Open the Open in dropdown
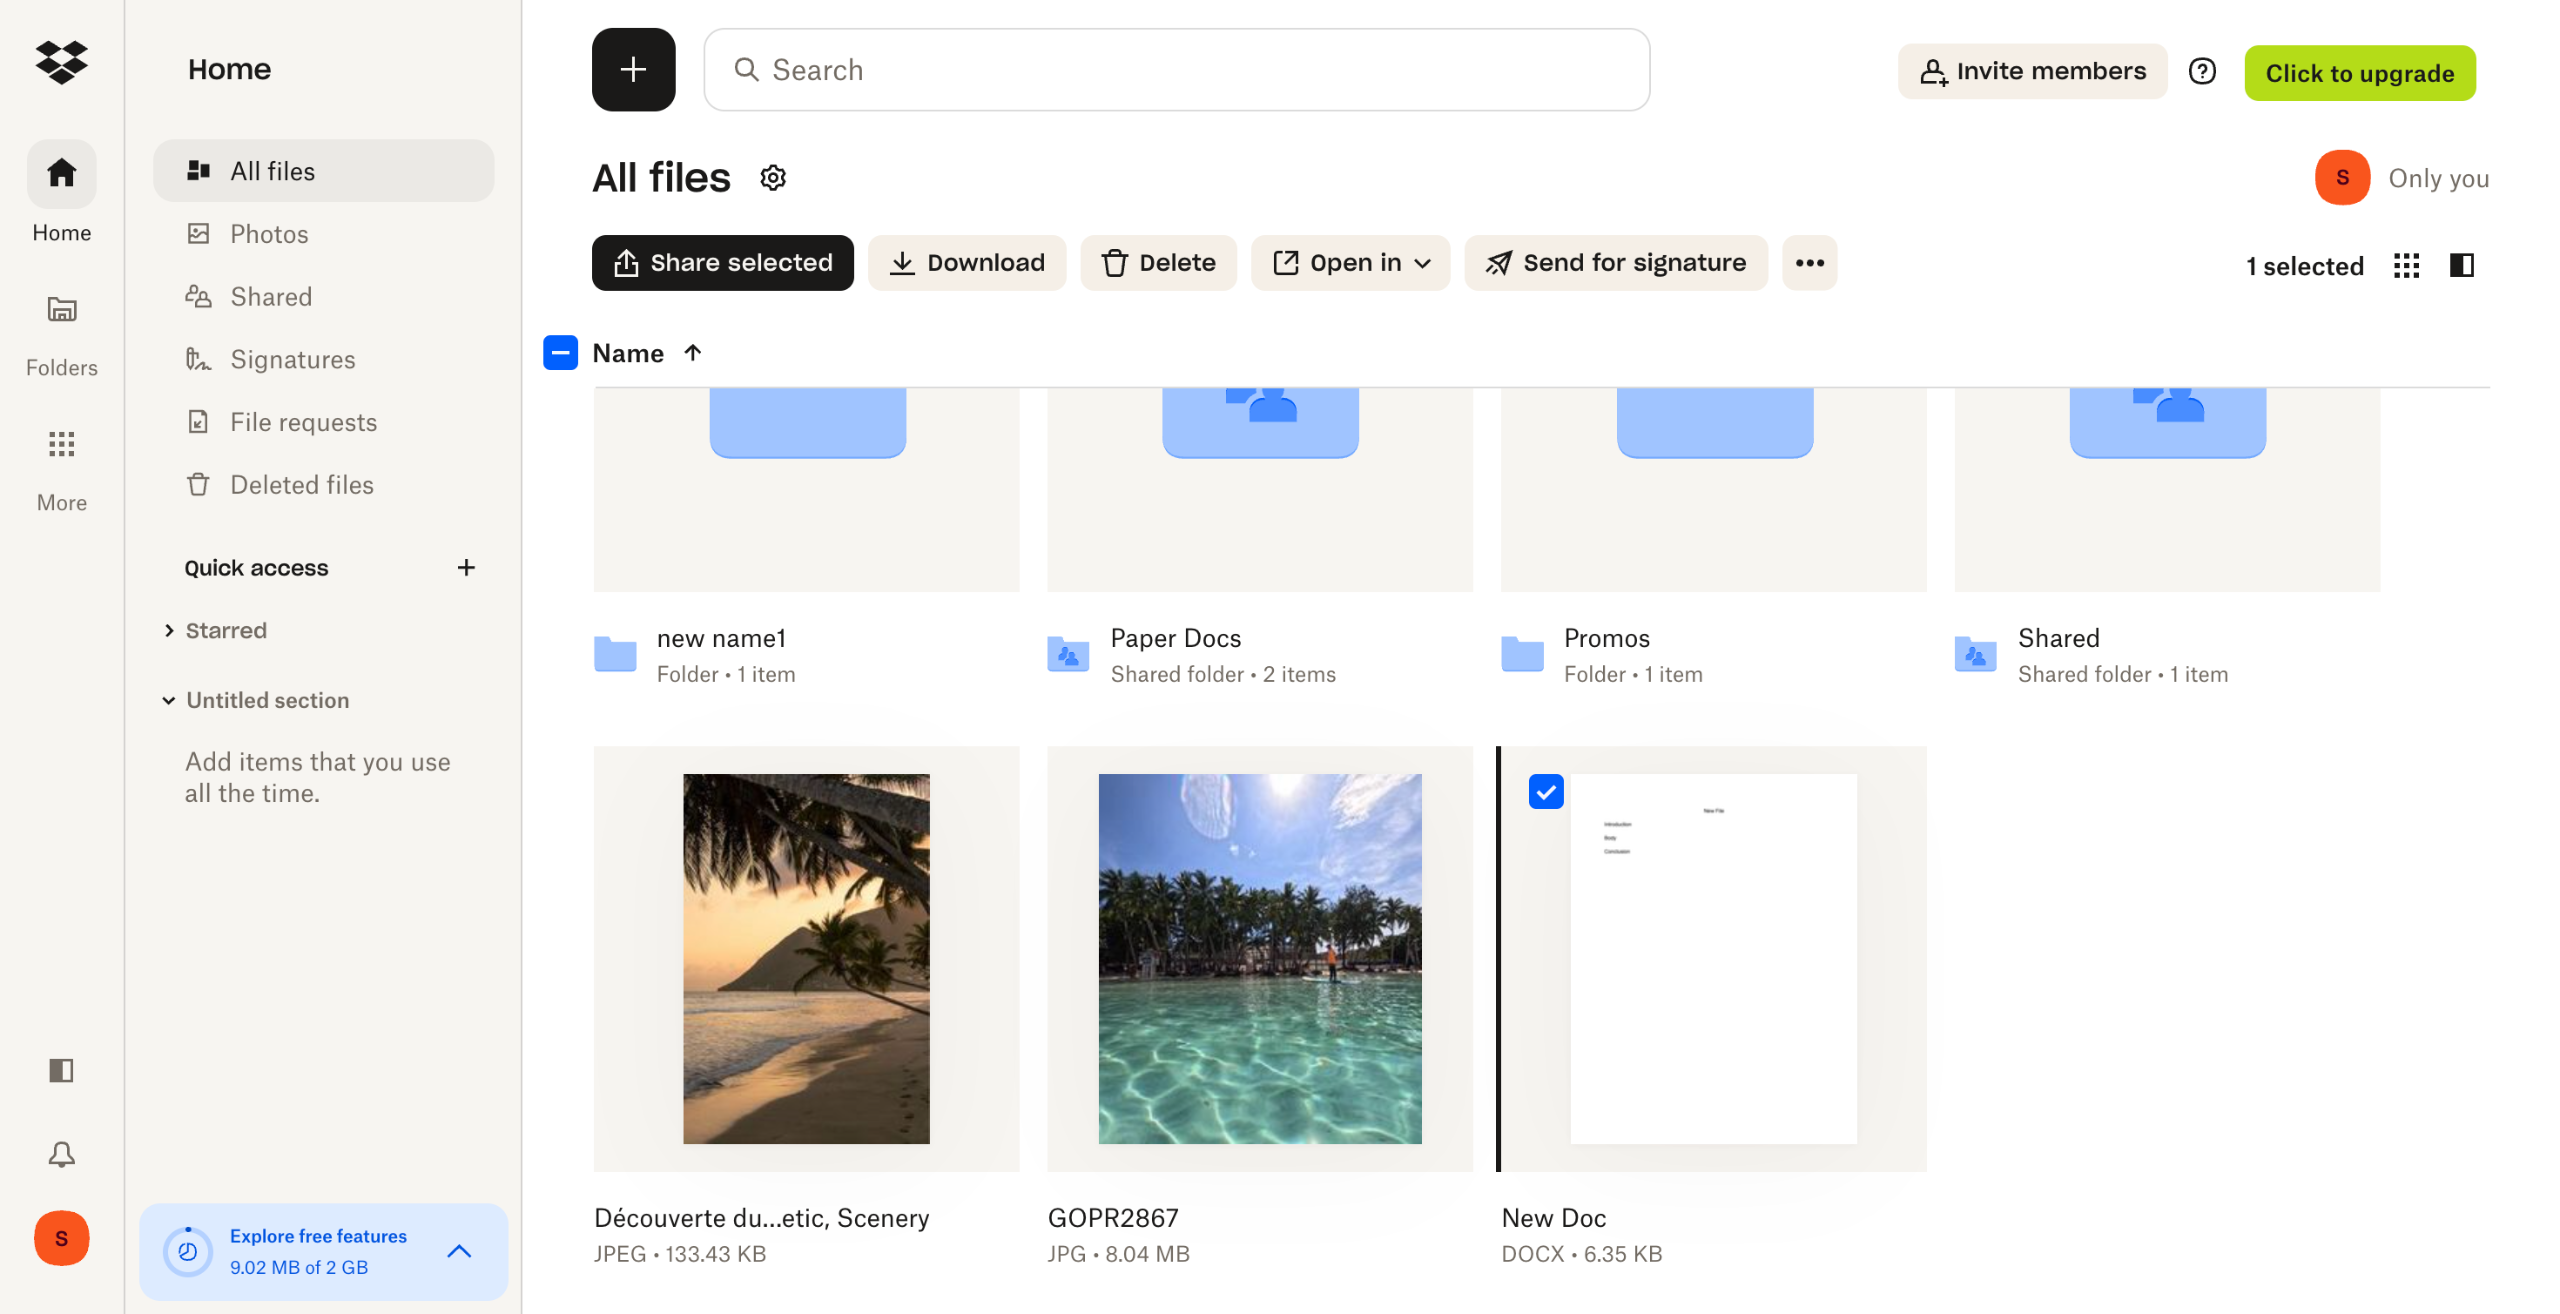The image size is (2560, 1314). (1350, 263)
